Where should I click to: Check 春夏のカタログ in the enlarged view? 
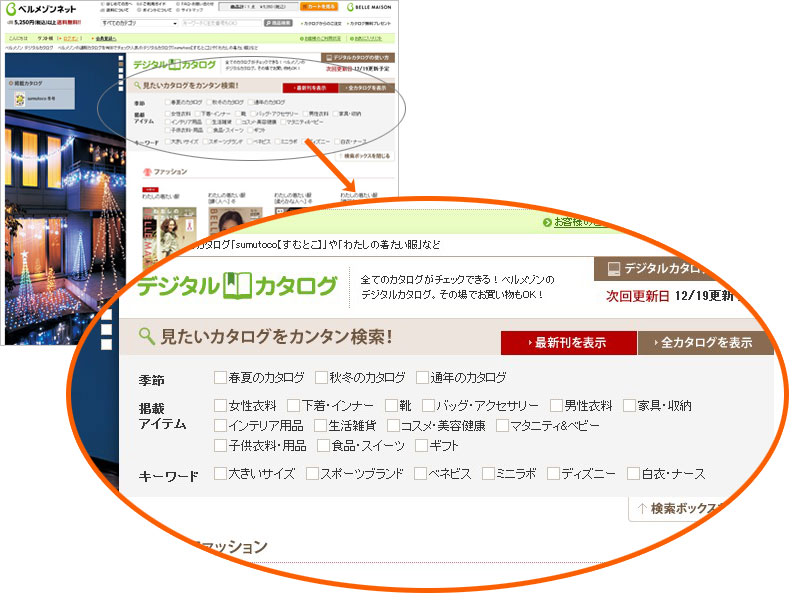point(220,378)
